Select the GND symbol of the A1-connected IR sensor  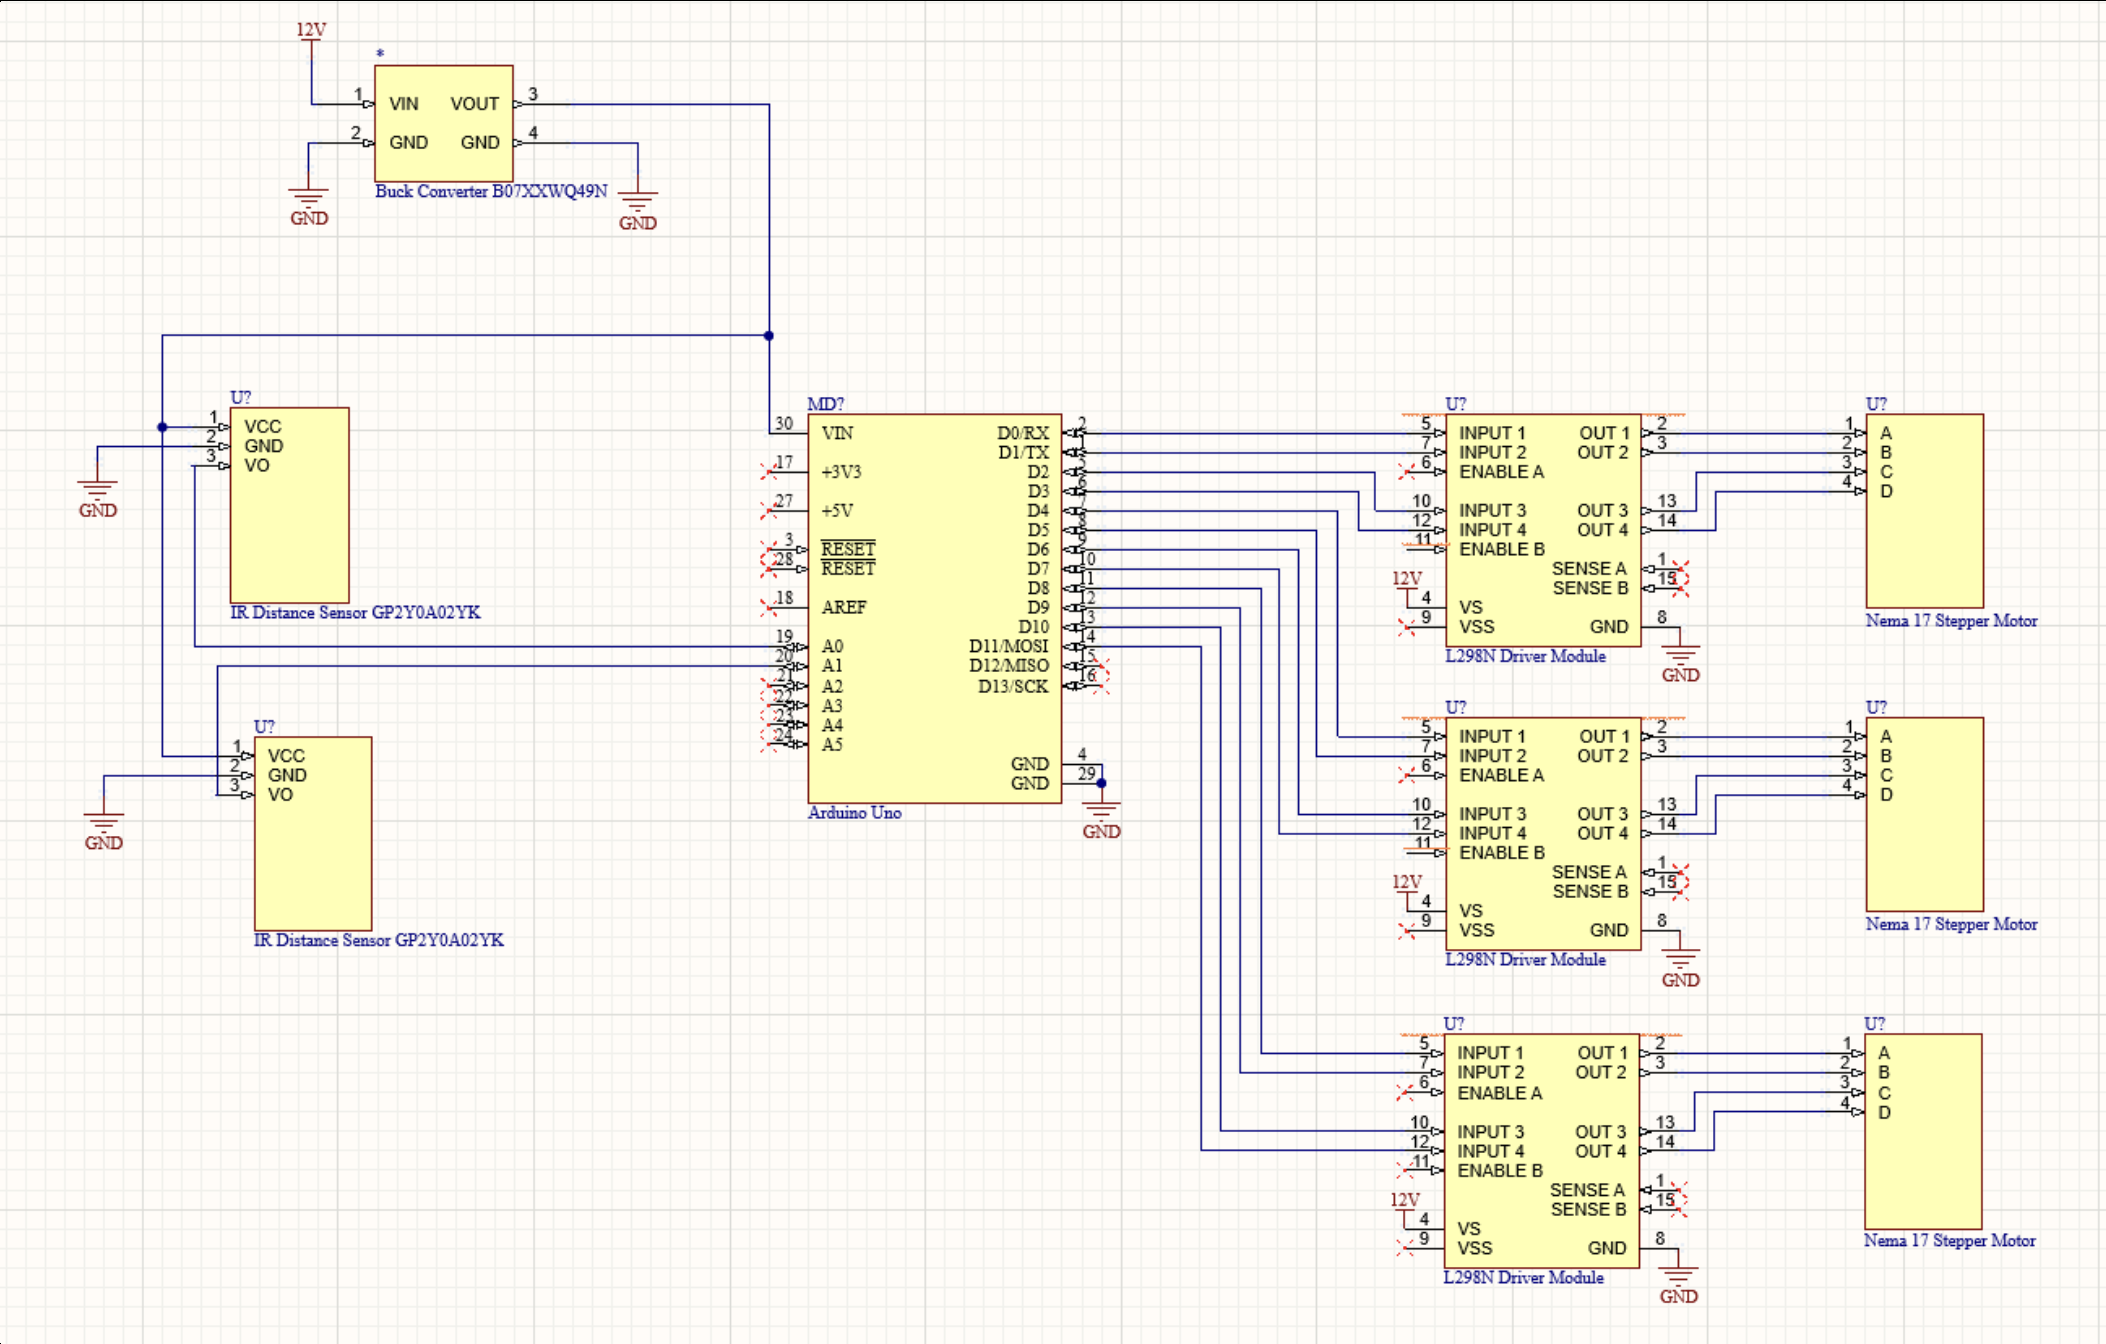pyautogui.click(x=104, y=829)
